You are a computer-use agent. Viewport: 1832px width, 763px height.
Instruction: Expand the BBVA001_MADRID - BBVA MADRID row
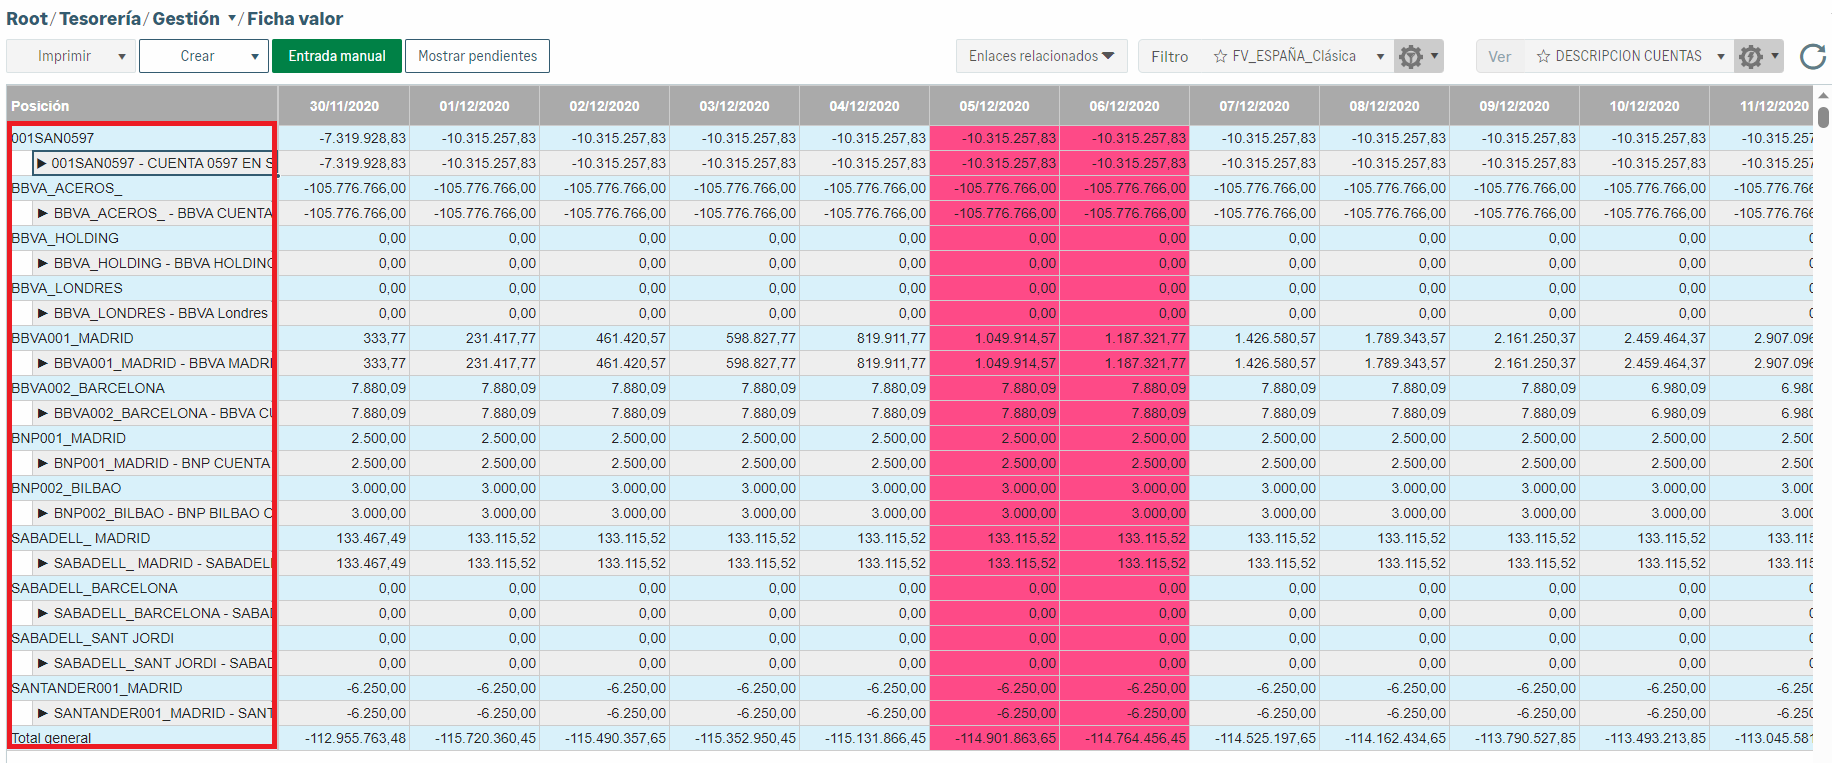click(x=43, y=363)
